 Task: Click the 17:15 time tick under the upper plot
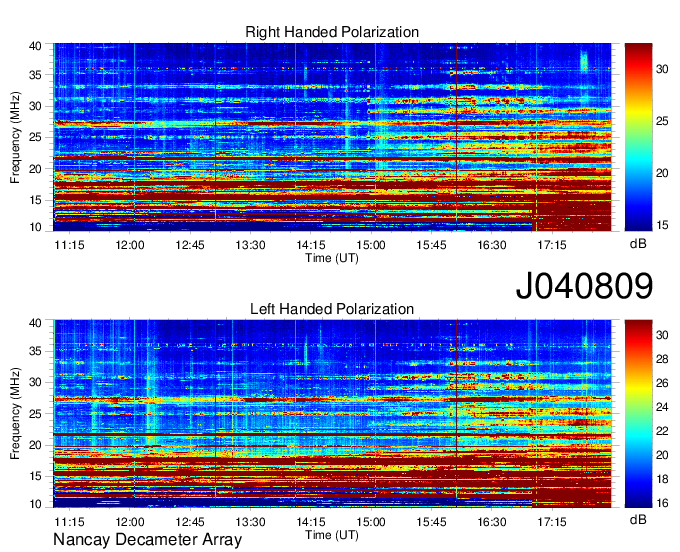(552, 245)
